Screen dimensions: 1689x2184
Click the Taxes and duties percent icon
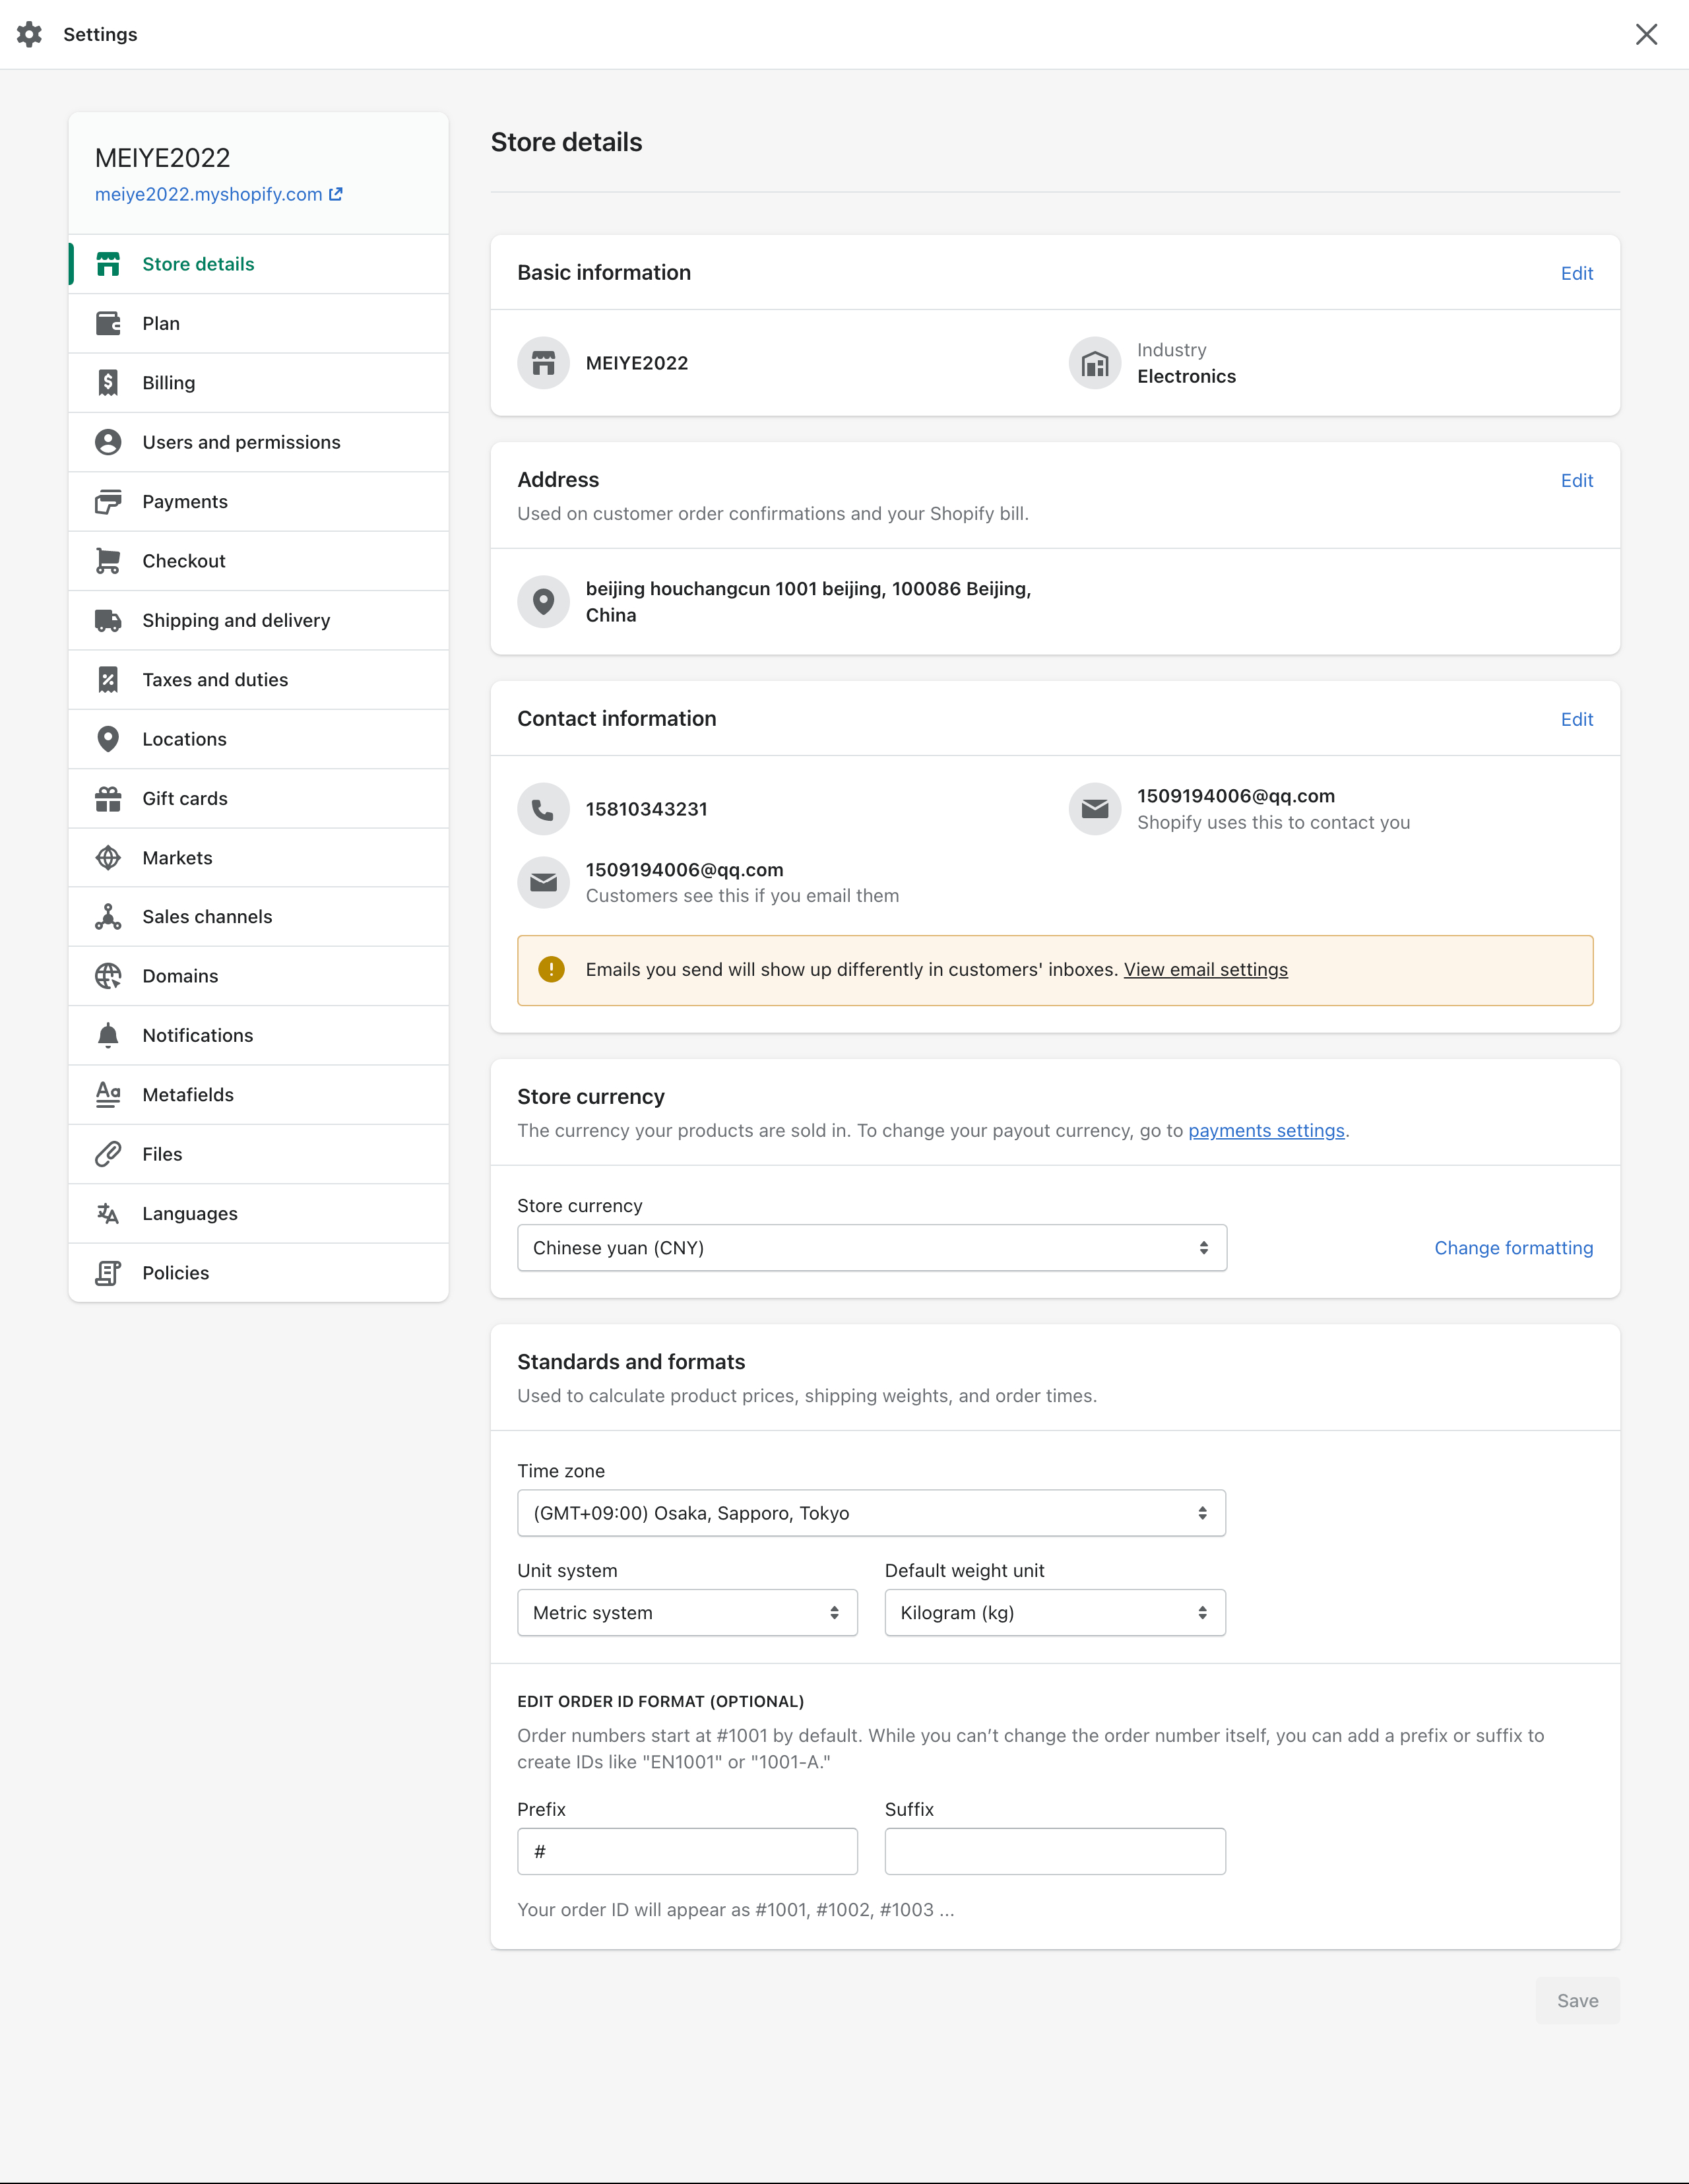point(108,680)
